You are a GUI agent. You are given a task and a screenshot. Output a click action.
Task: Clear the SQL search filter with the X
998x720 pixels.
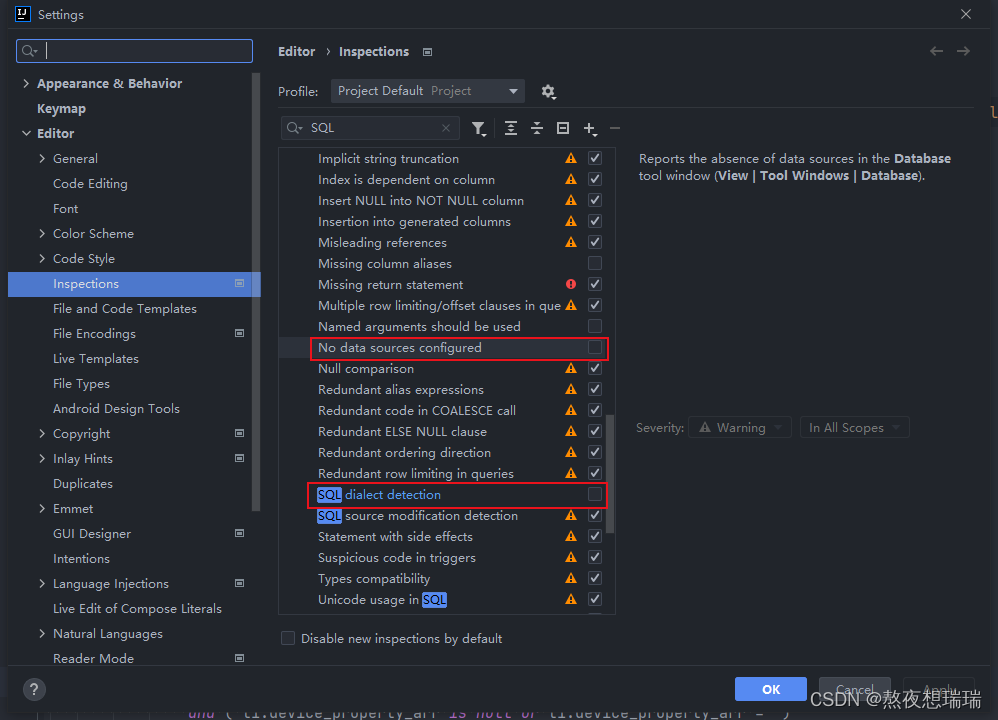[x=446, y=128]
